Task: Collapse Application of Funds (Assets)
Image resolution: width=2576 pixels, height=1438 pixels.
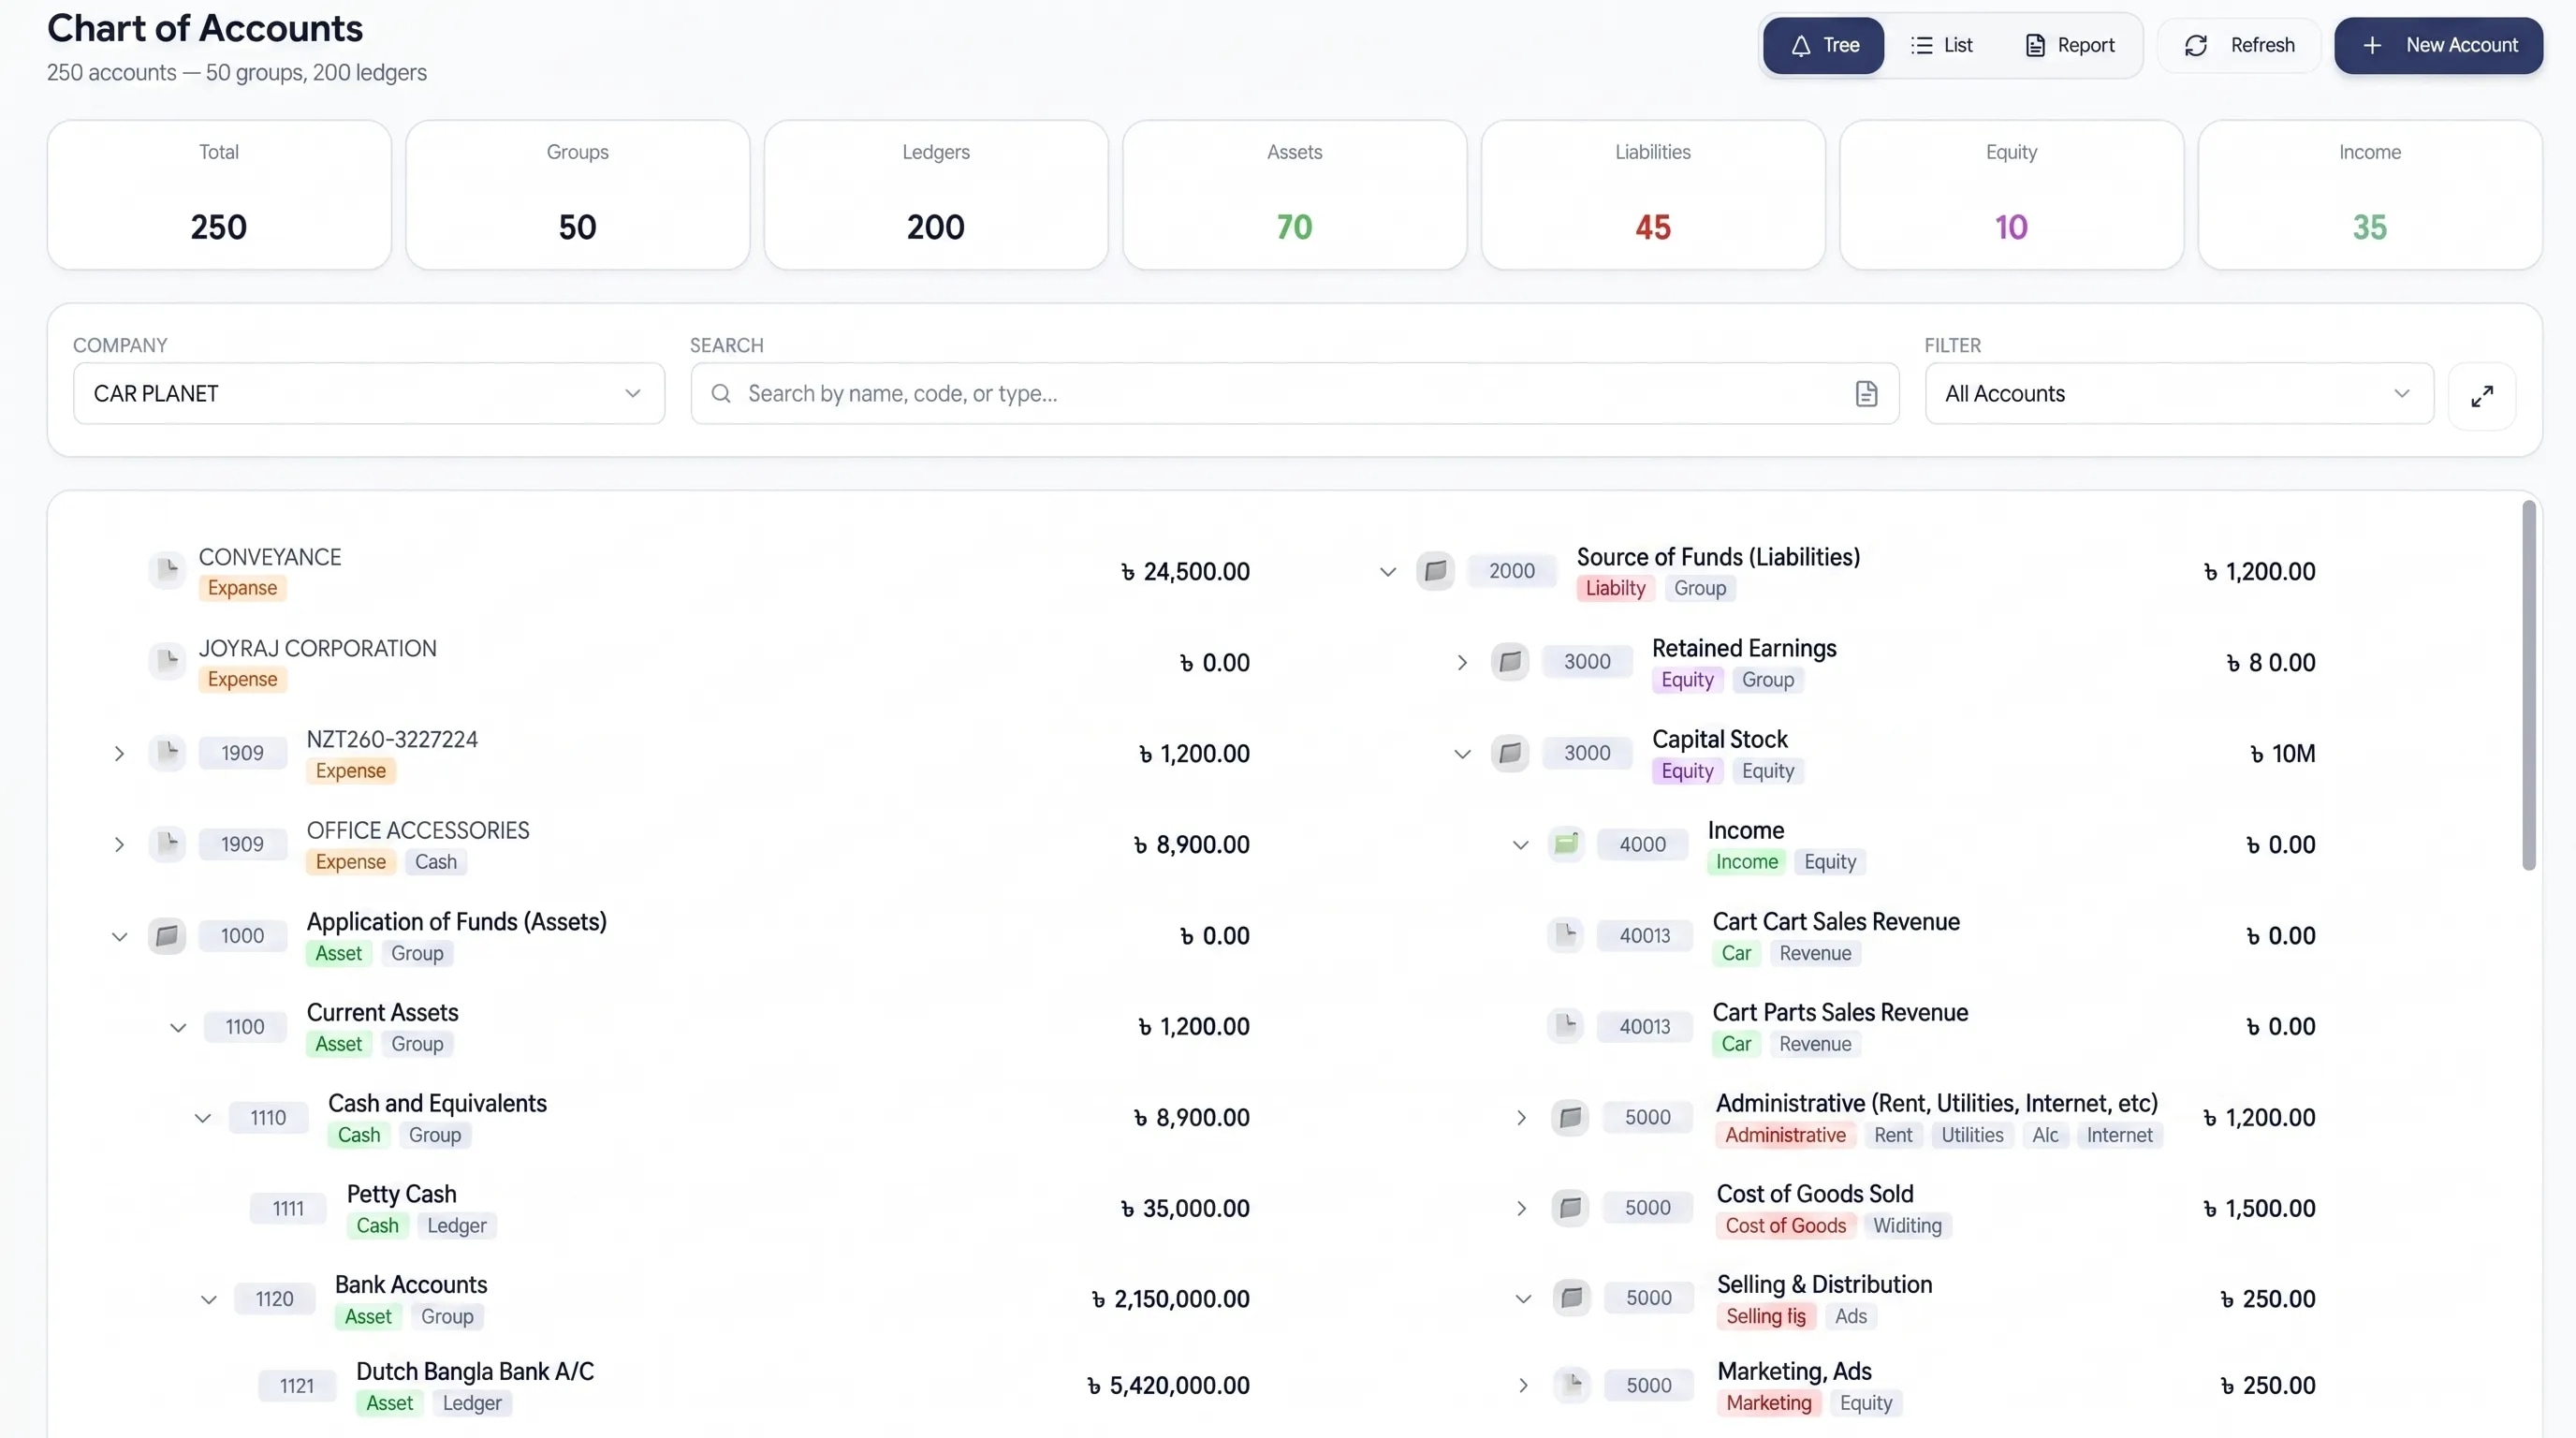Action: click(x=119, y=937)
